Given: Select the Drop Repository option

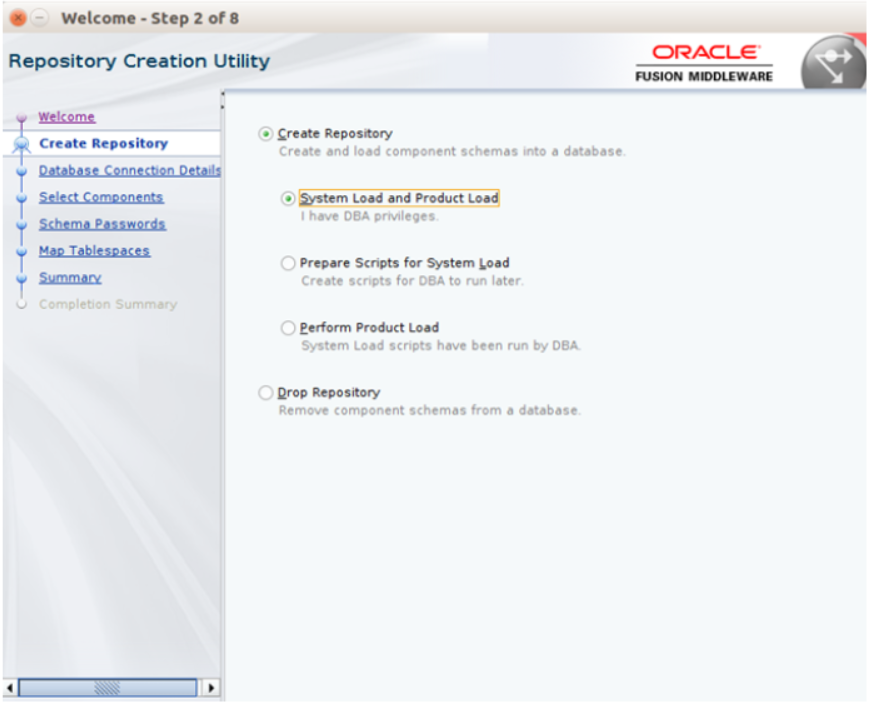Looking at the screenshot, I should tap(265, 392).
